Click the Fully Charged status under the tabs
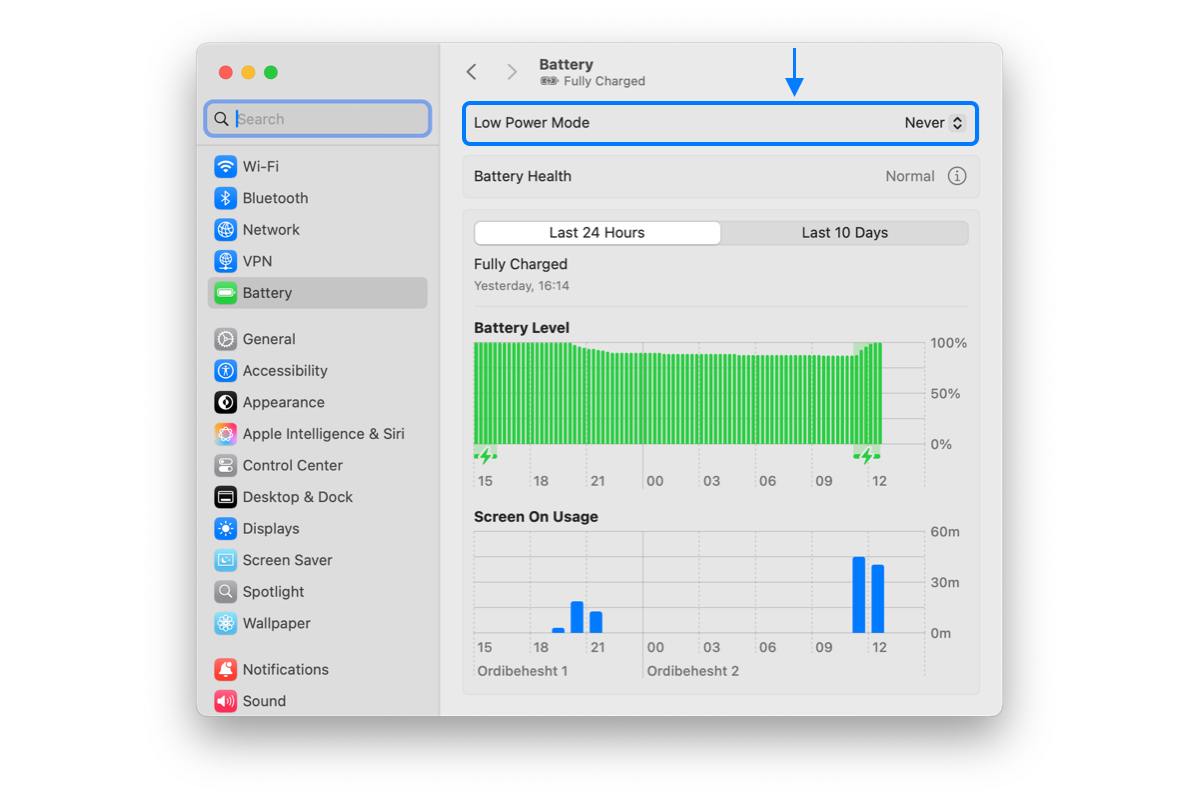 521,264
